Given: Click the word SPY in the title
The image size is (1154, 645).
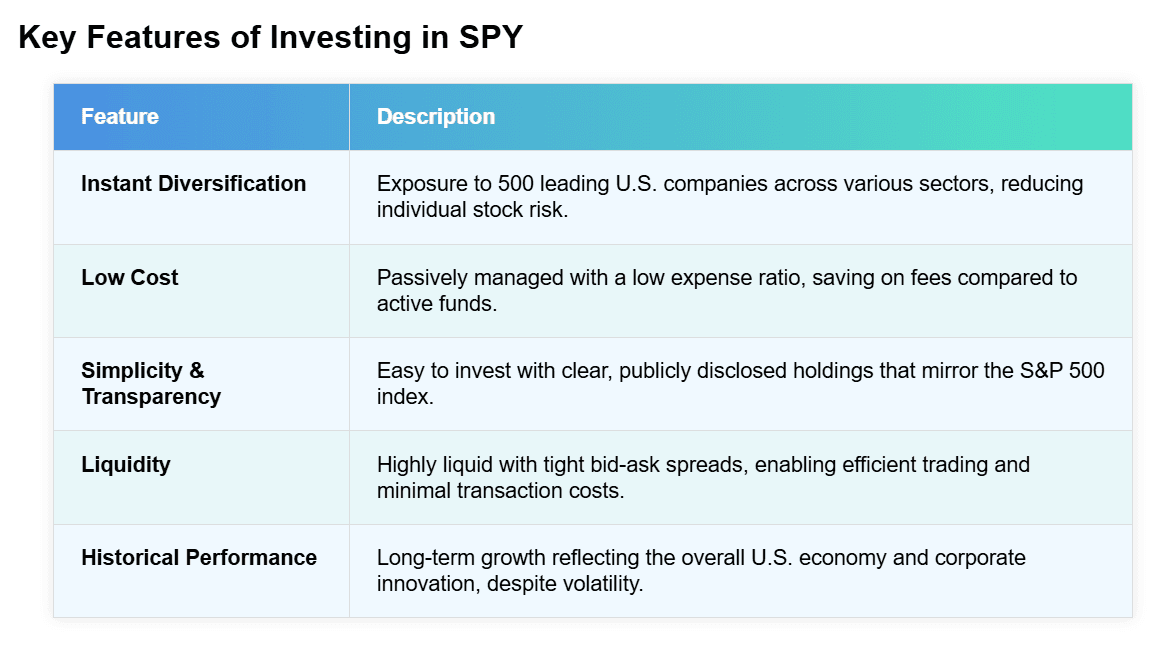Looking at the screenshot, I should [489, 37].
